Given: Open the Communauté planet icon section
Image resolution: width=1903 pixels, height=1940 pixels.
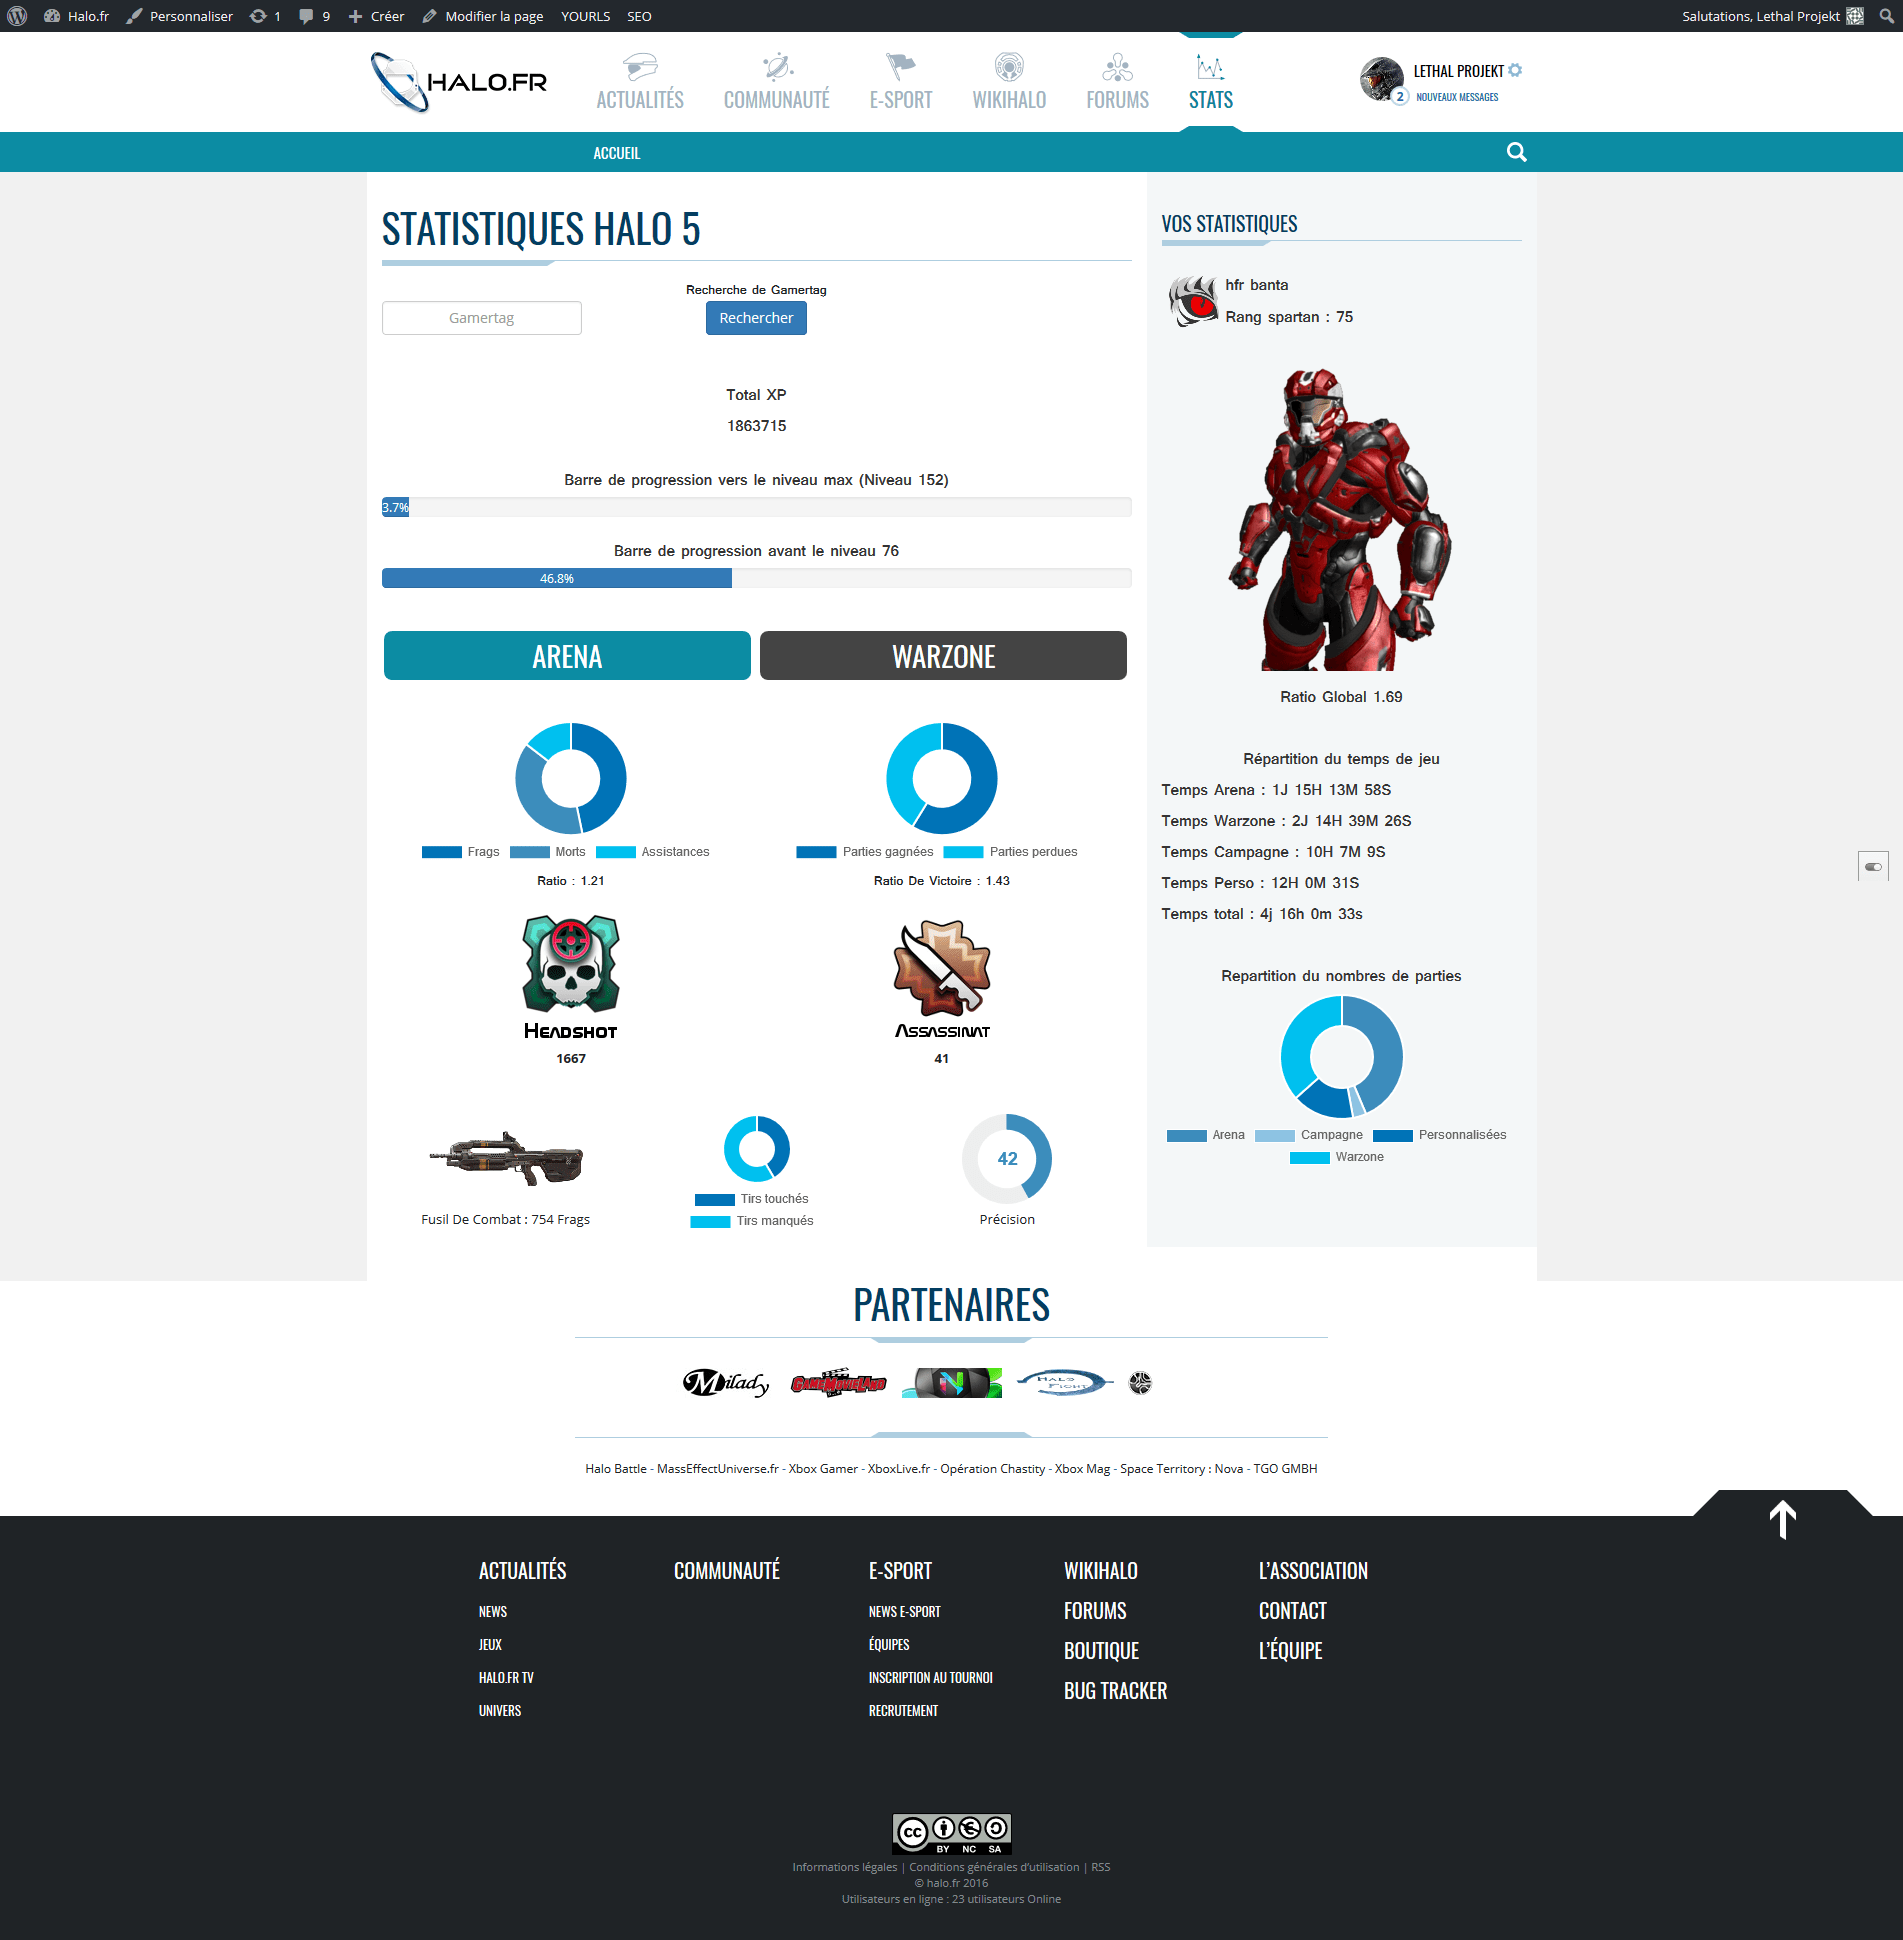Looking at the screenshot, I should (777, 82).
